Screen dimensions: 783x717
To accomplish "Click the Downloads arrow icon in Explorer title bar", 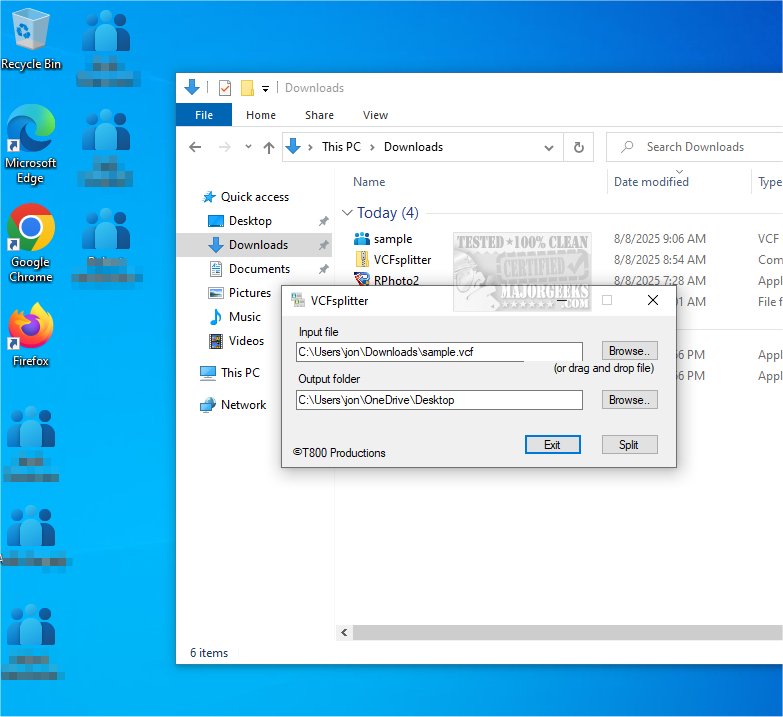I will click(x=192, y=87).
